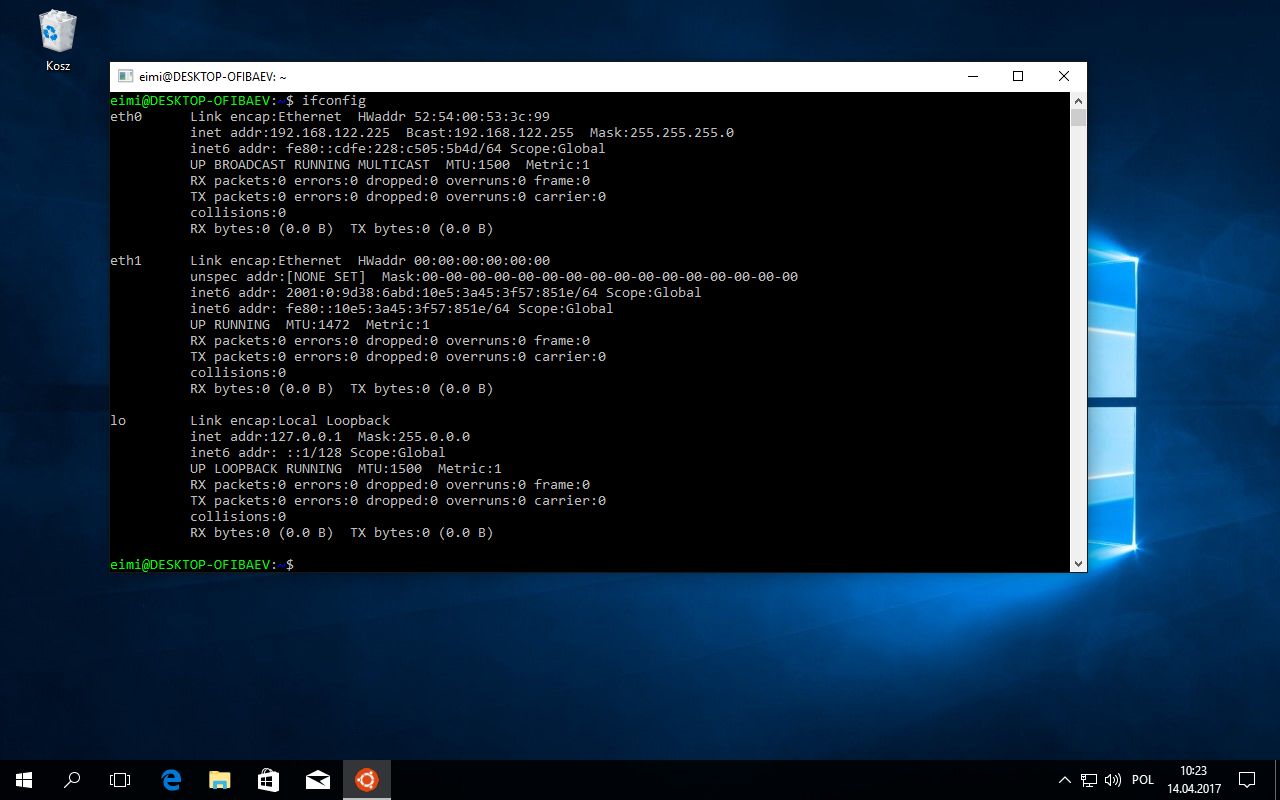Open the network status tray icon
Viewport: 1280px width, 800px height.
(1089, 780)
